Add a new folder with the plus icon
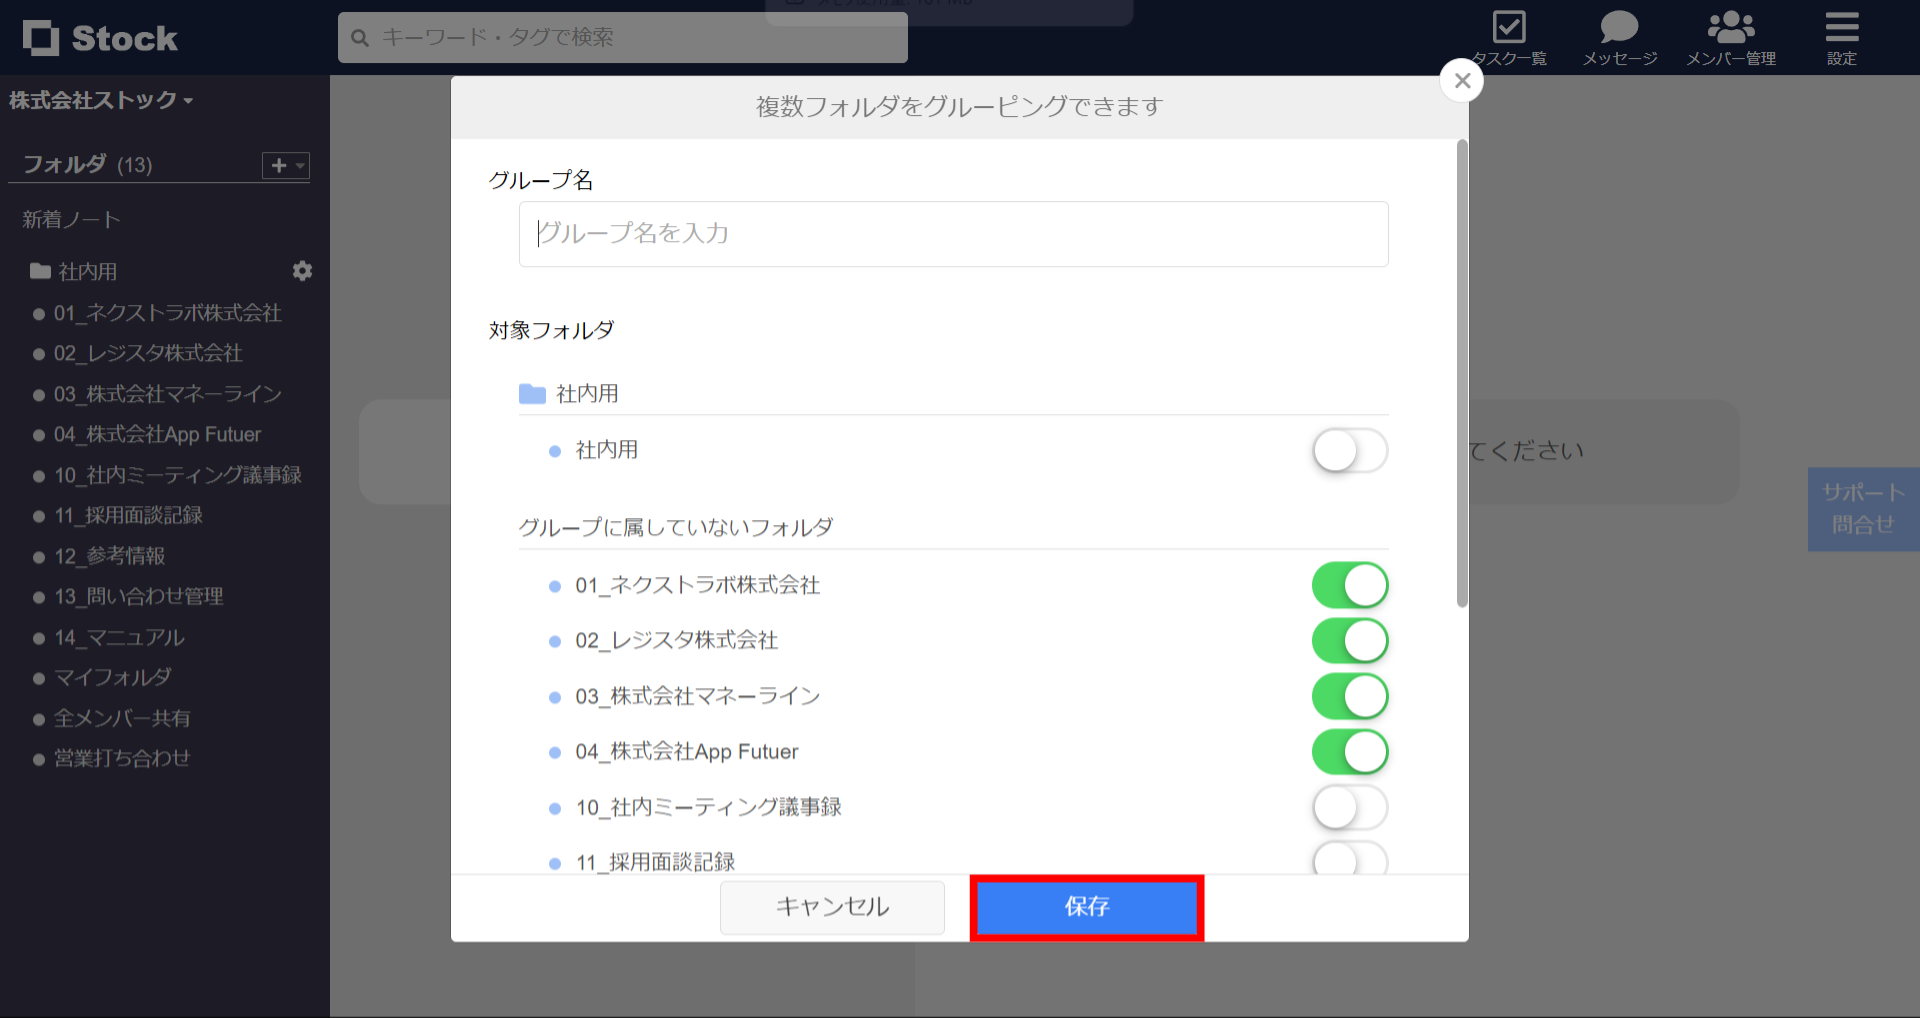 click(x=276, y=165)
